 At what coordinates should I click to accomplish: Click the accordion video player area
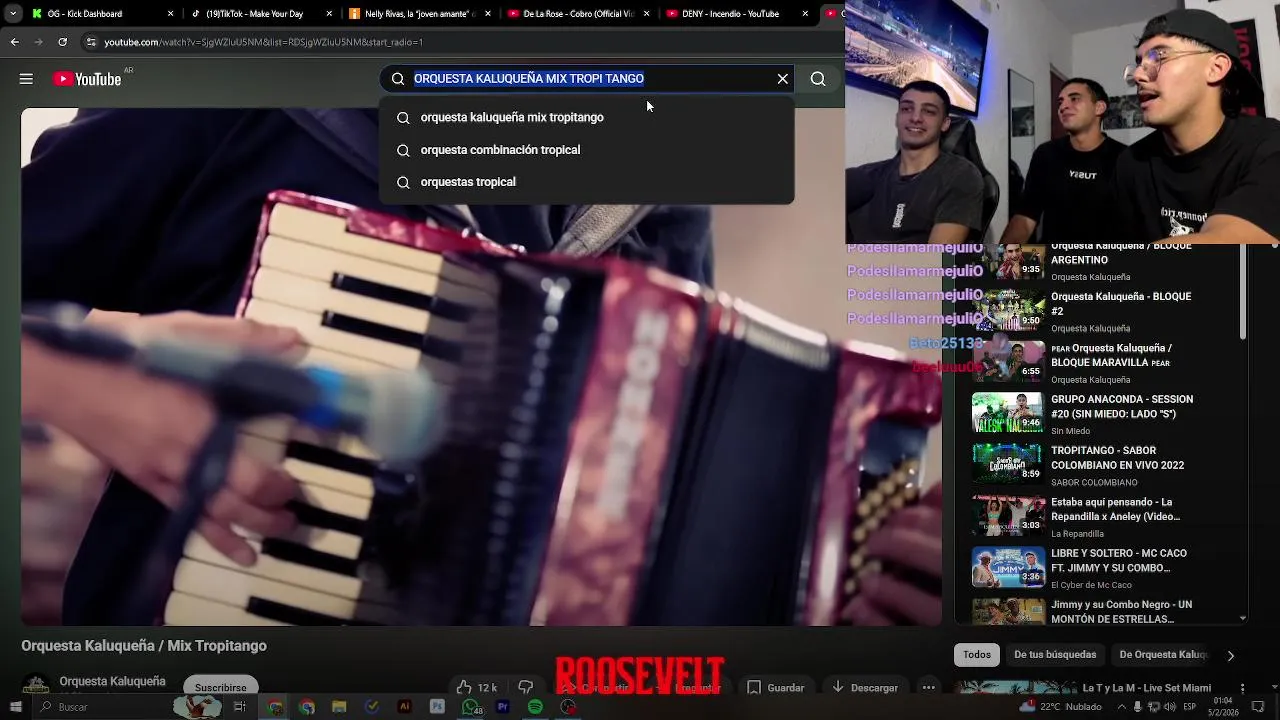[x=481, y=366]
